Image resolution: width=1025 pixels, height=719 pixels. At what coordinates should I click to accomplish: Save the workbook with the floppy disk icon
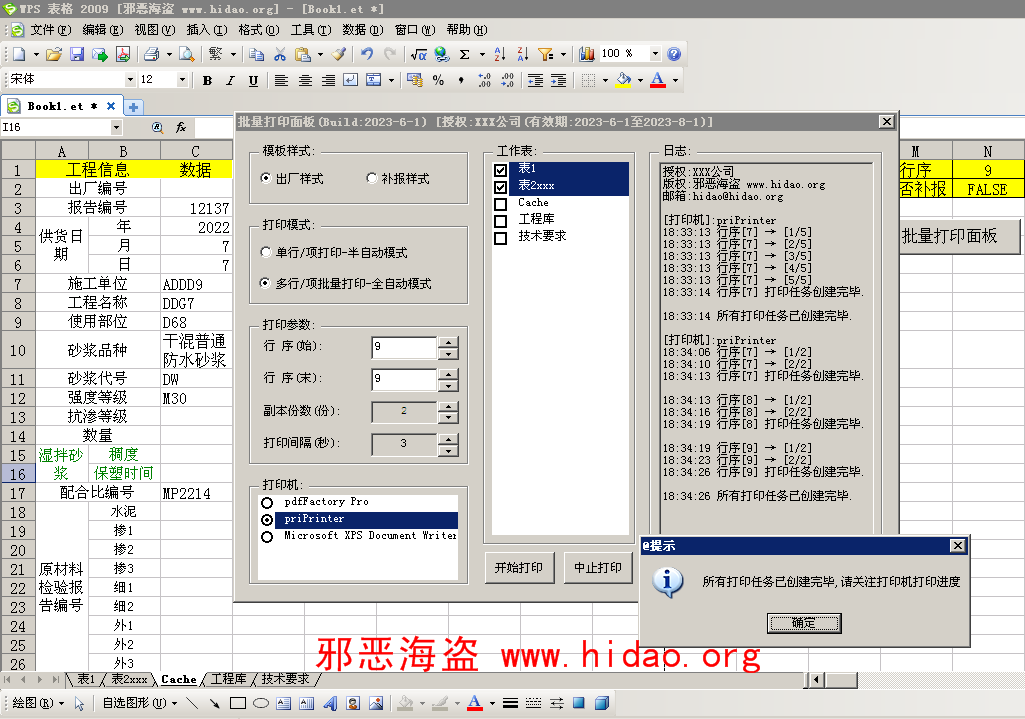tap(77, 54)
